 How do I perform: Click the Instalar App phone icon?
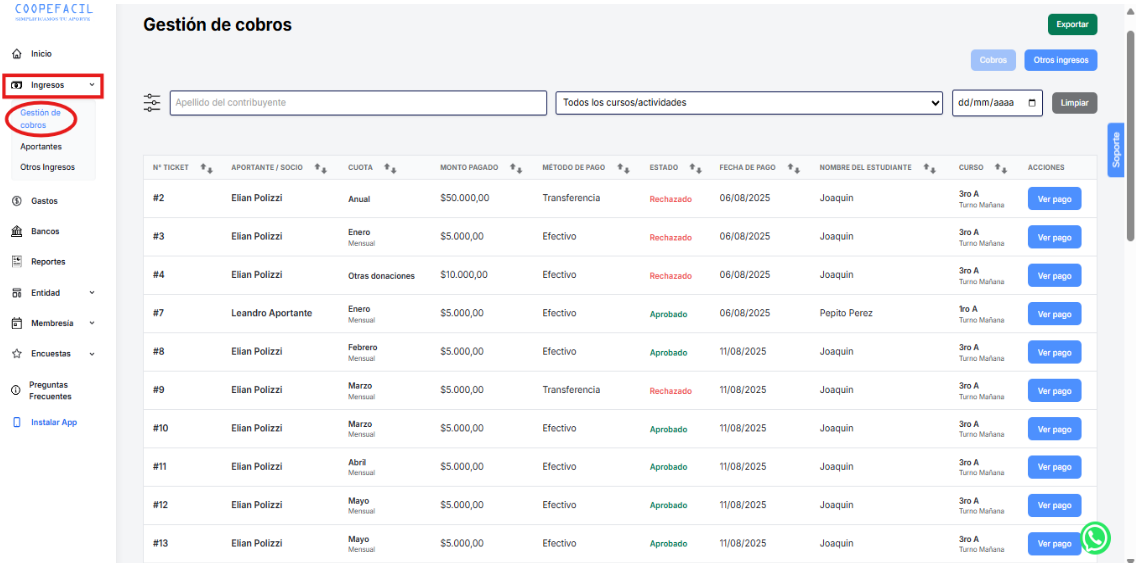point(16,422)
